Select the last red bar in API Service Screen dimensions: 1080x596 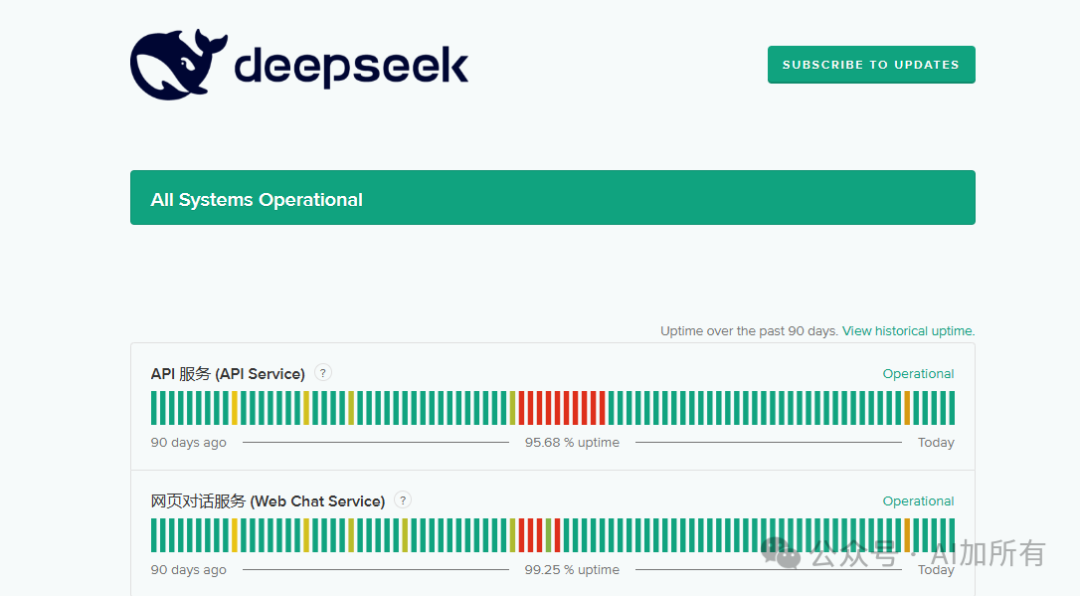pyautogui.click(x=602, y=408)
